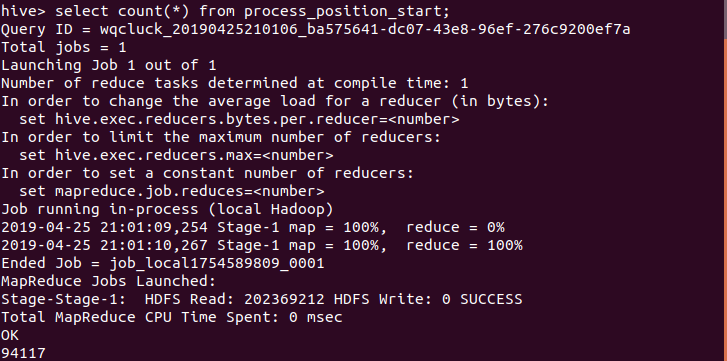Click the reduce tasks compile time line

(x=235, y=83)
